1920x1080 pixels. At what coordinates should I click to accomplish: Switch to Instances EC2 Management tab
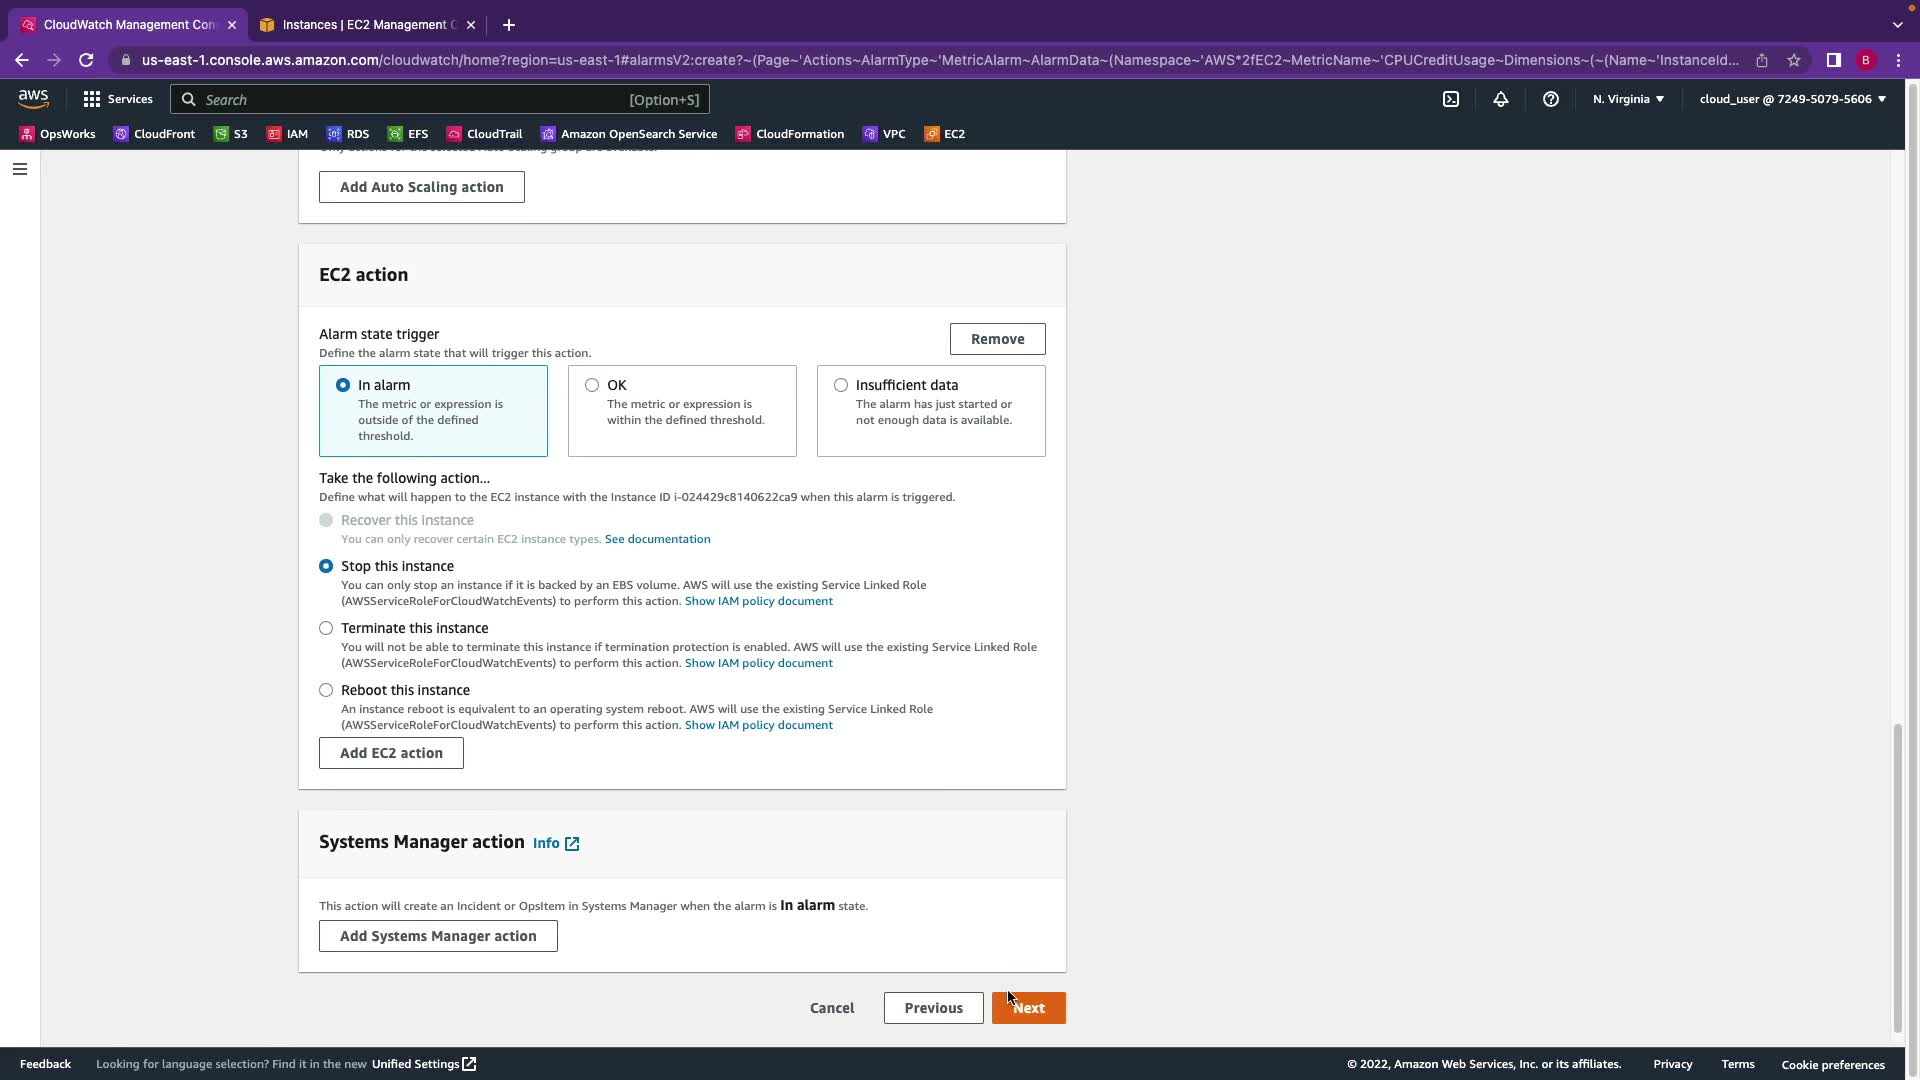click(365, 25)
